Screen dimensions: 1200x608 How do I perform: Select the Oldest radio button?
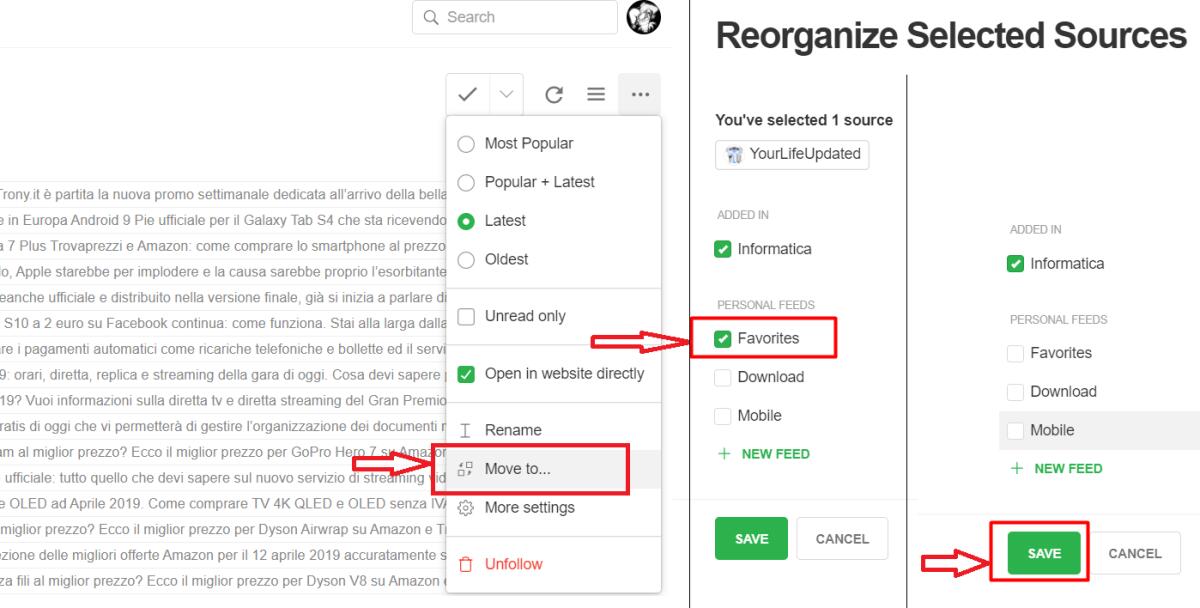point(466,259)
